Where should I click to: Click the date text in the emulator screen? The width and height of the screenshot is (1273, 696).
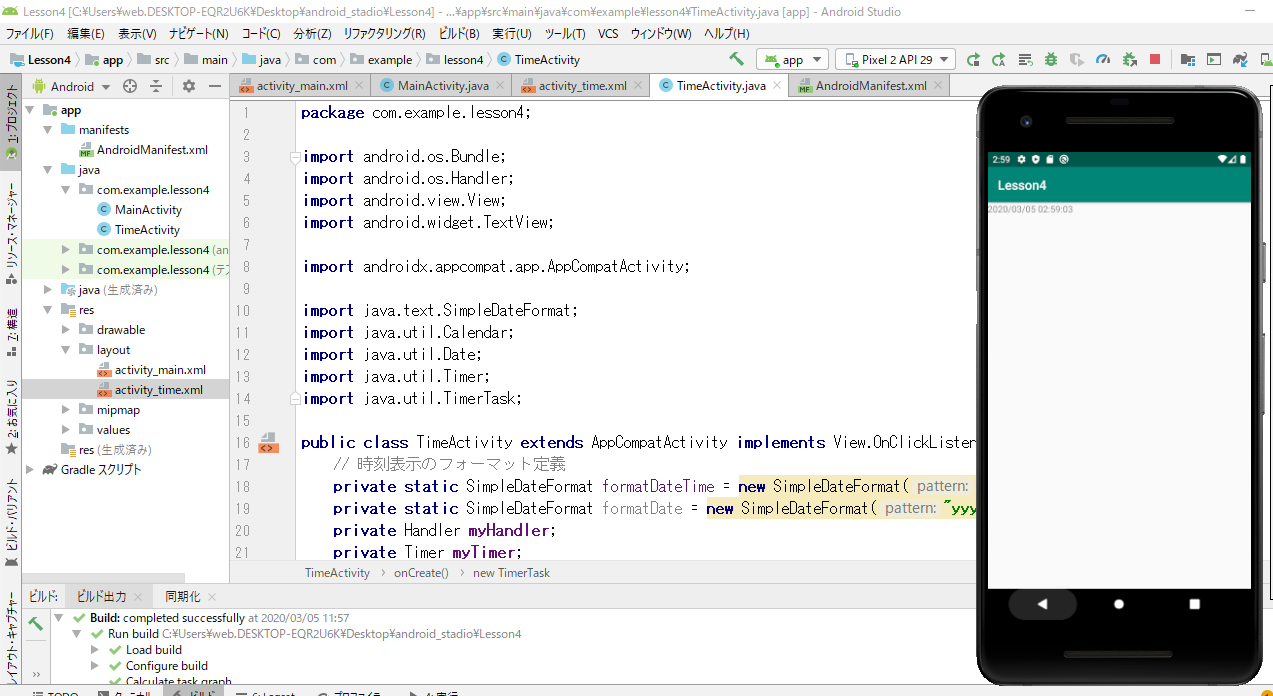coord(1030,210)
